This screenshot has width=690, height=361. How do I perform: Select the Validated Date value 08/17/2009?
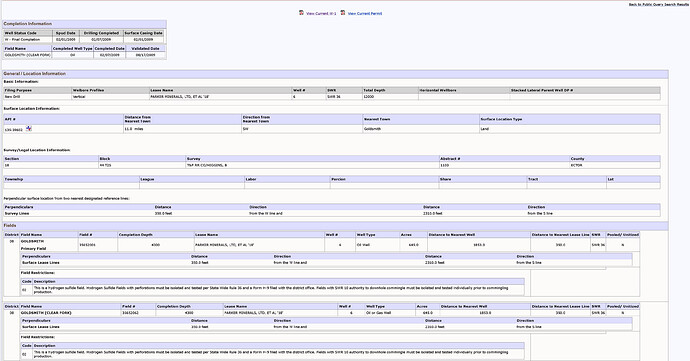coord(146,55)
